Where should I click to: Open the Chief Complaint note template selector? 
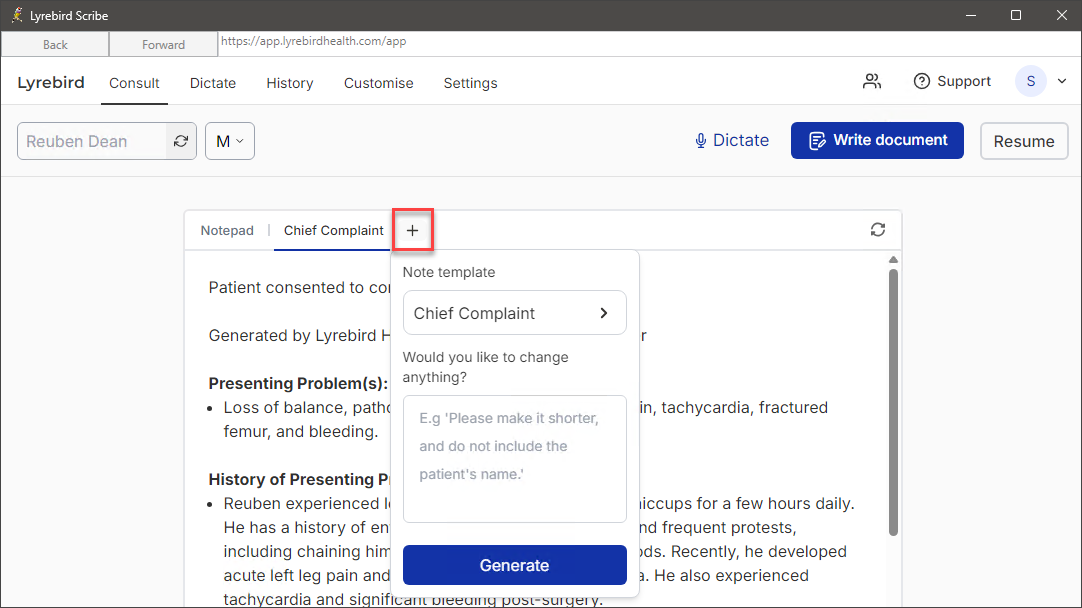(x=515, y=313)
